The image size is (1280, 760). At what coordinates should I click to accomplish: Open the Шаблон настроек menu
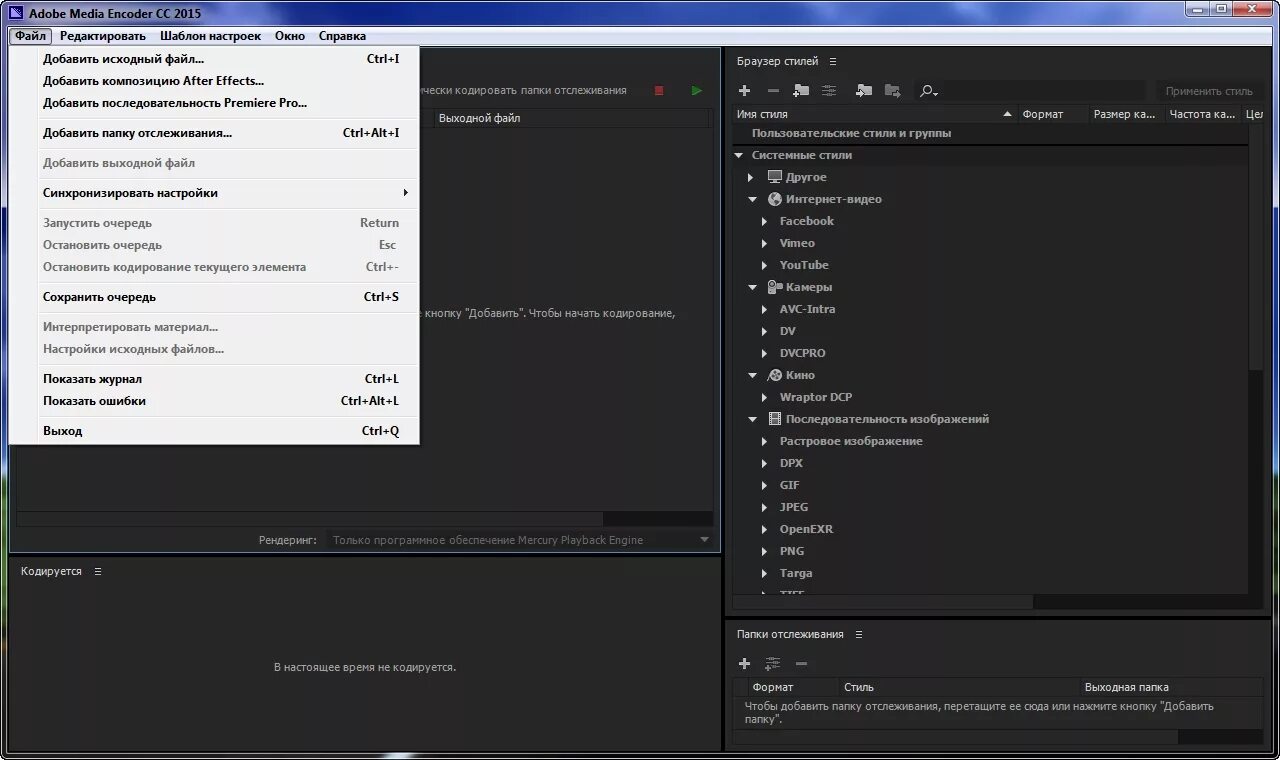pos(210,36)
